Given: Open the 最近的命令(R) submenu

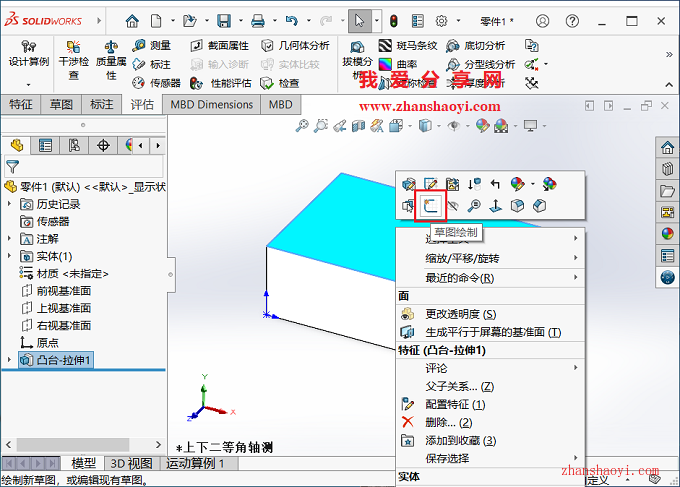Looking at the screenshot, I should [490, 278].
